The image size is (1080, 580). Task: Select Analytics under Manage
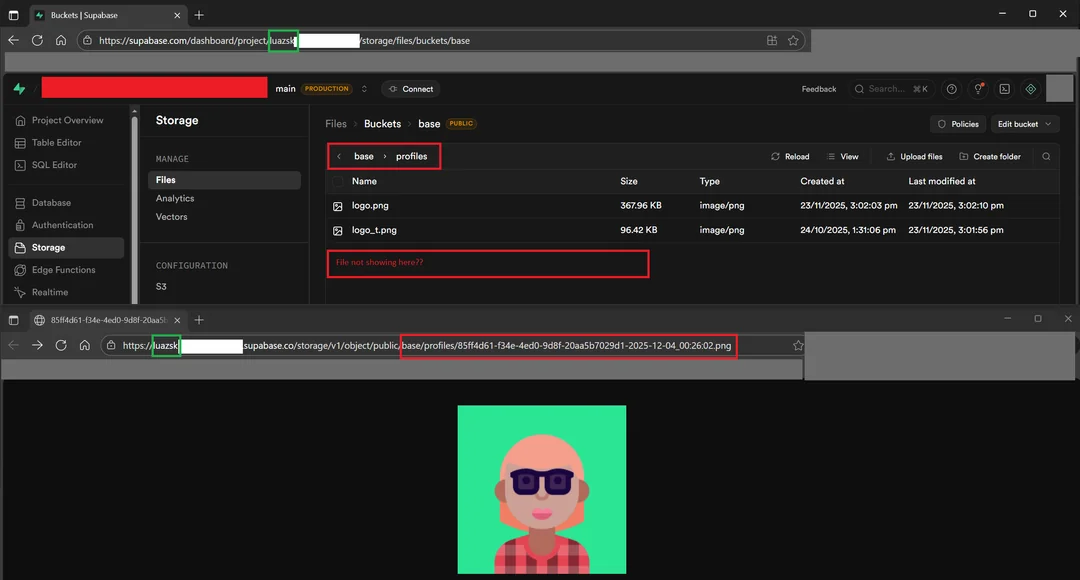[174, 198]
